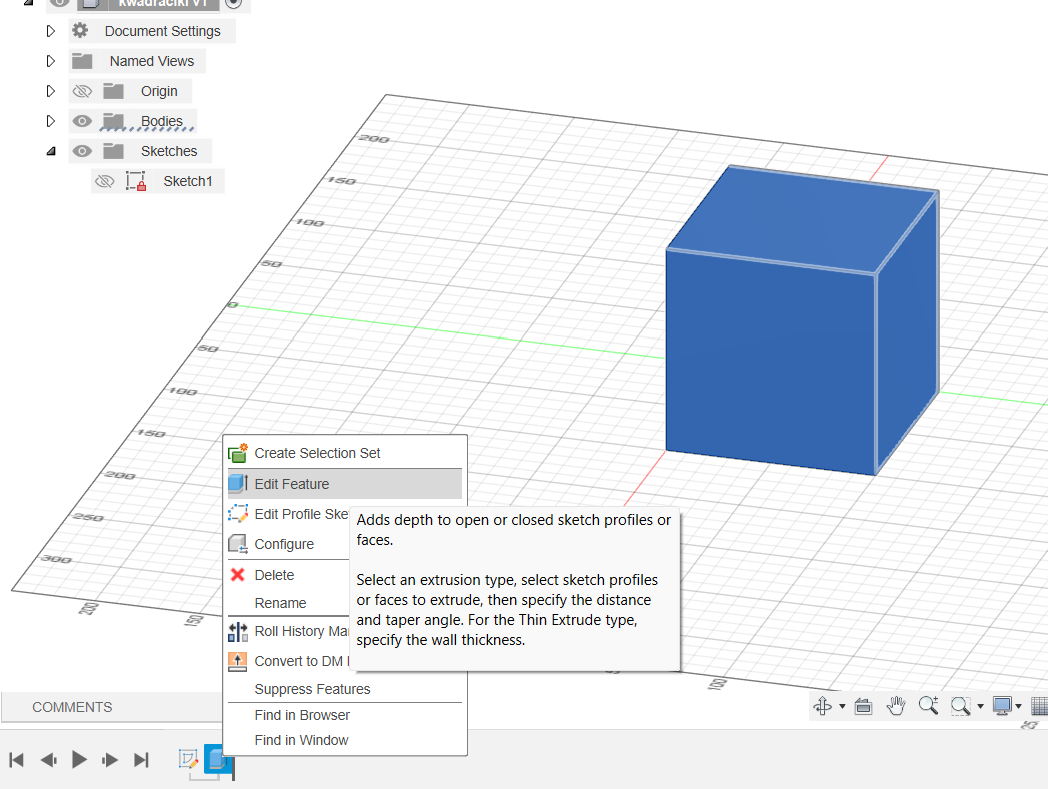Open the Zoom Window dropdown arrow
The image size is (1048, 789).
[x=980, y=706]
